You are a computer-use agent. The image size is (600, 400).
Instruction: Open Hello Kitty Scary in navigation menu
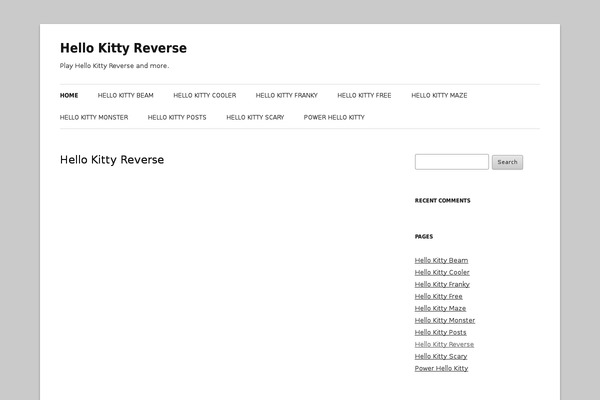click(x=255, y=118)
